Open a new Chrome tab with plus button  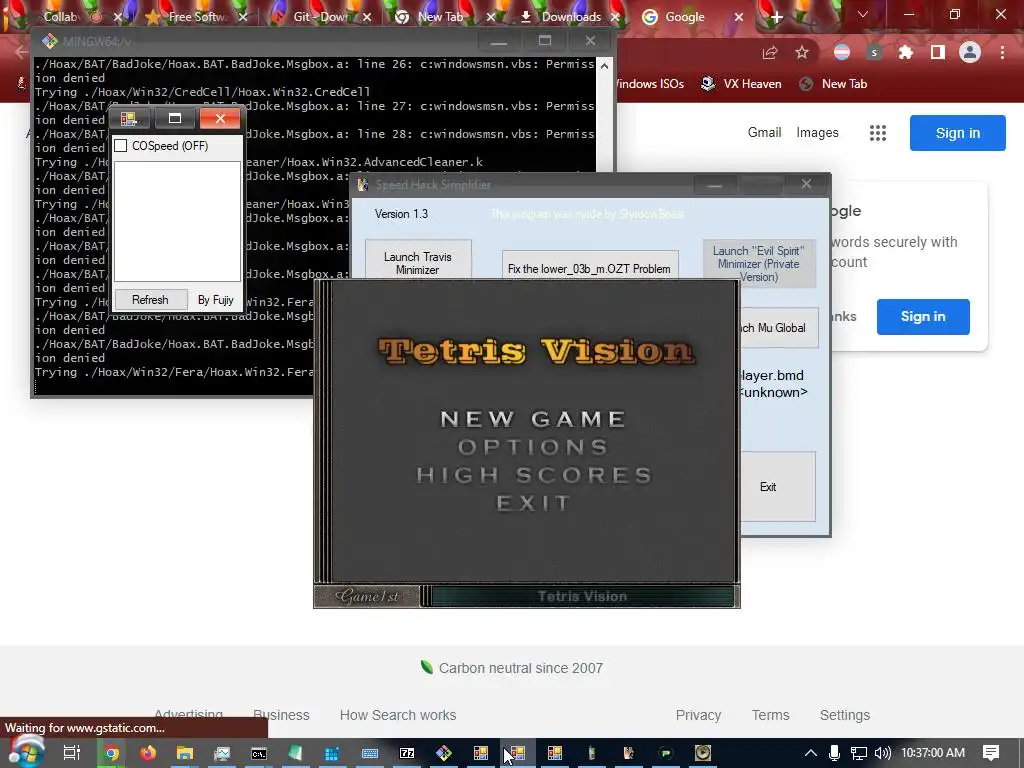776,17
